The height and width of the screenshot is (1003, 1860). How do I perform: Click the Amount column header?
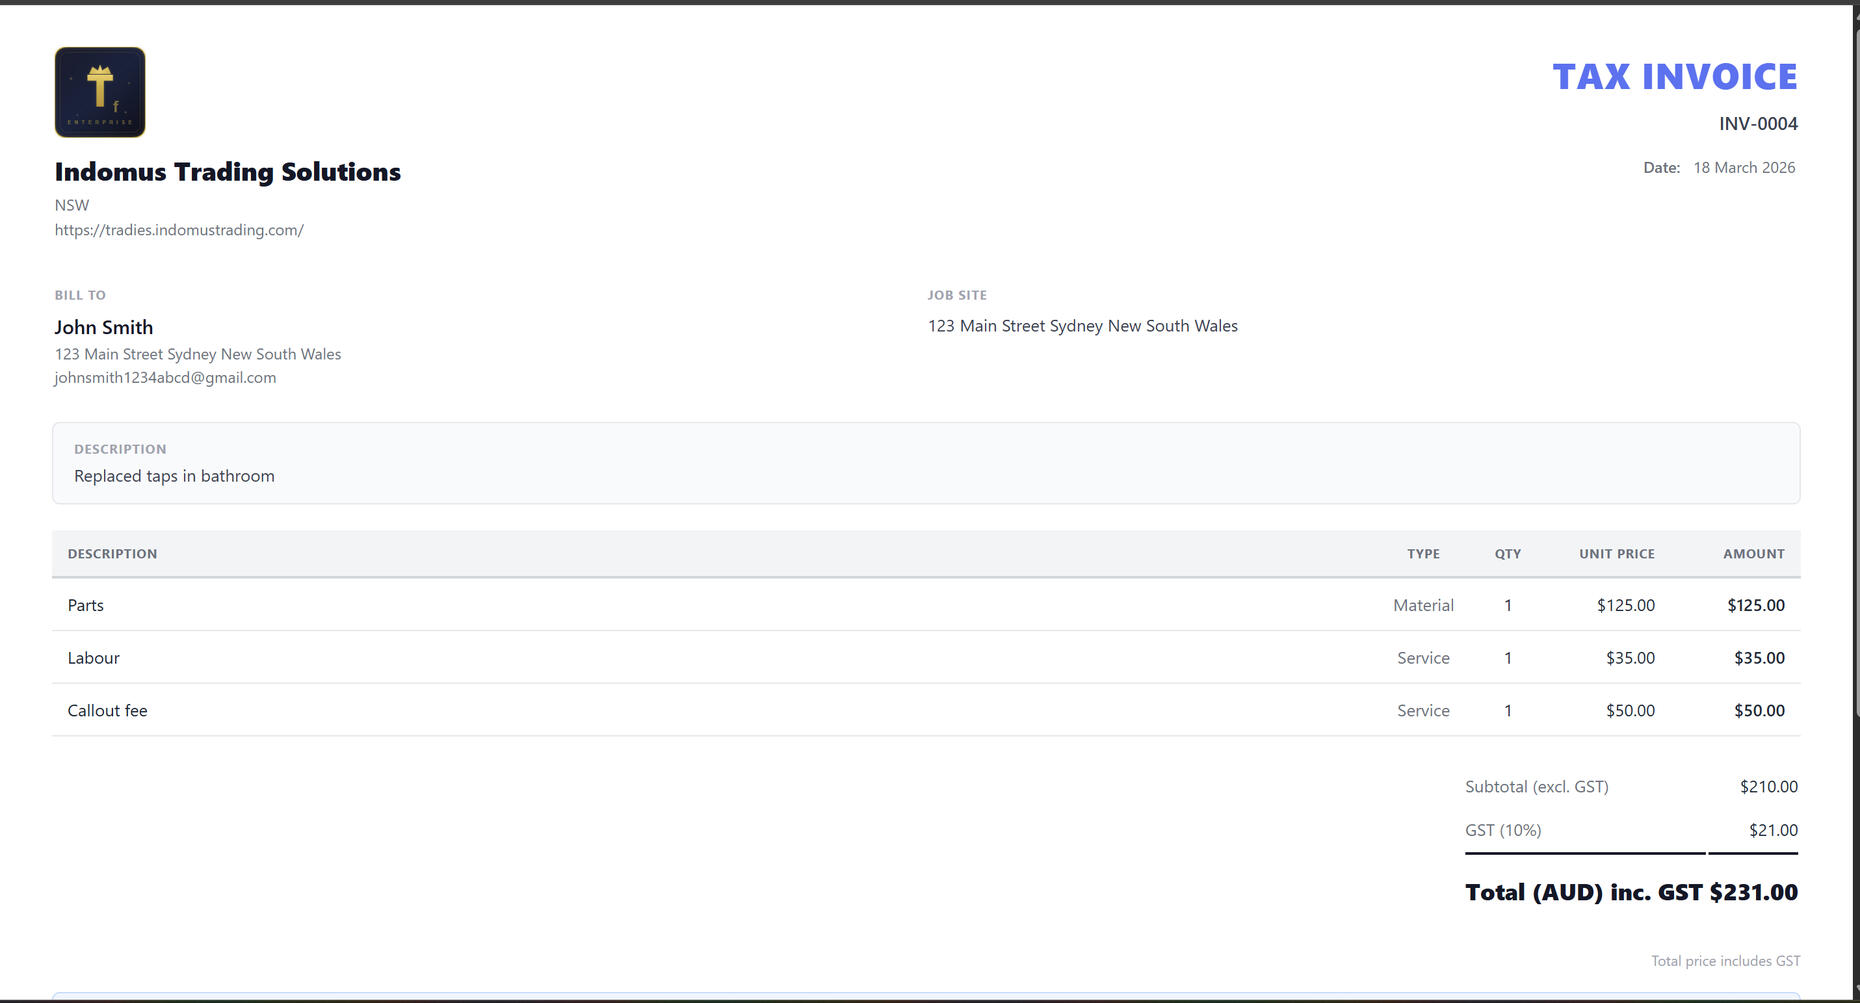[1753, 554]
